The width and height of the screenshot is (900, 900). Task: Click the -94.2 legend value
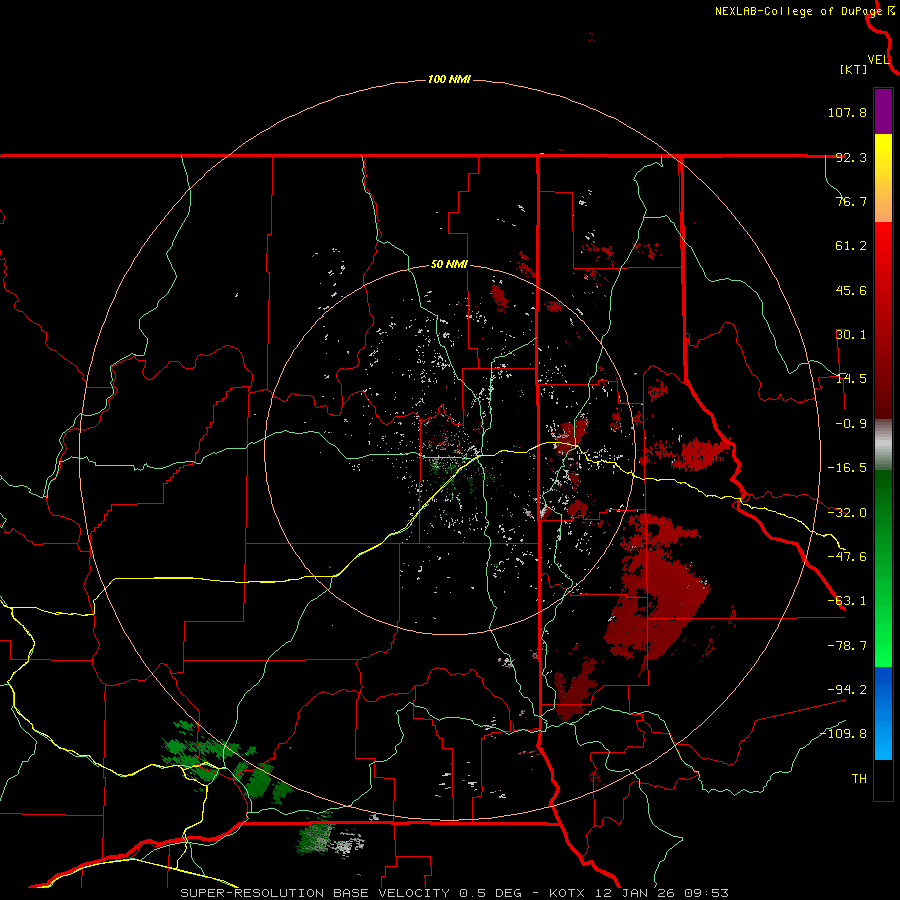tap(847, 689)
